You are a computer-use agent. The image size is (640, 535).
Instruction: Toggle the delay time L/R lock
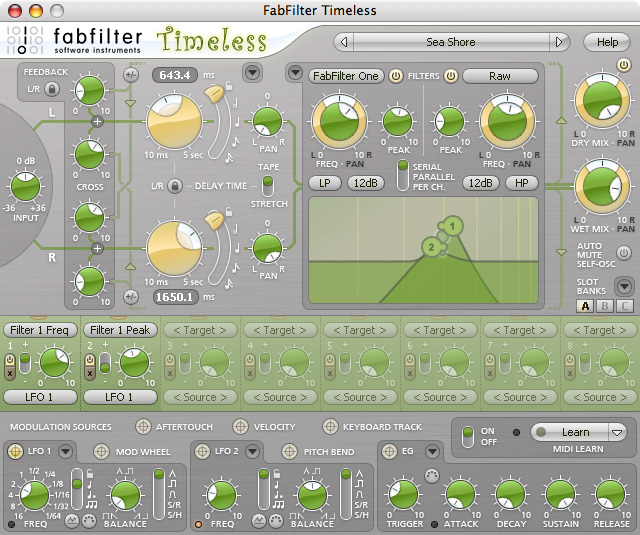tap(175, 186)
